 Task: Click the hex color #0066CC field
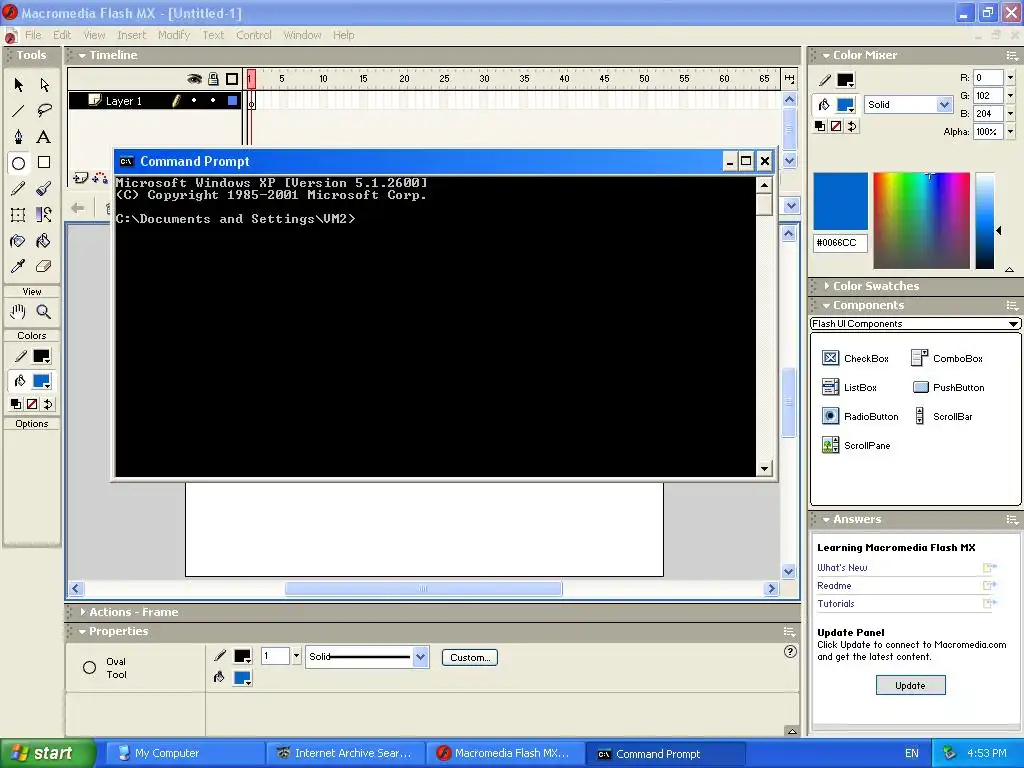(x=840, y=243)
